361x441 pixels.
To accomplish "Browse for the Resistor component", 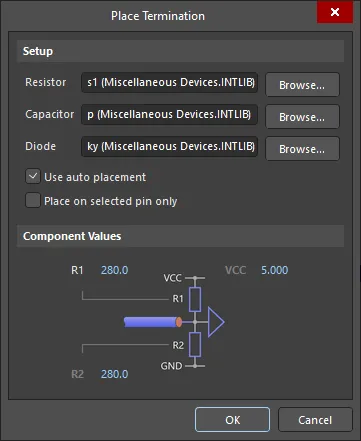I will (x=302, y=85).
